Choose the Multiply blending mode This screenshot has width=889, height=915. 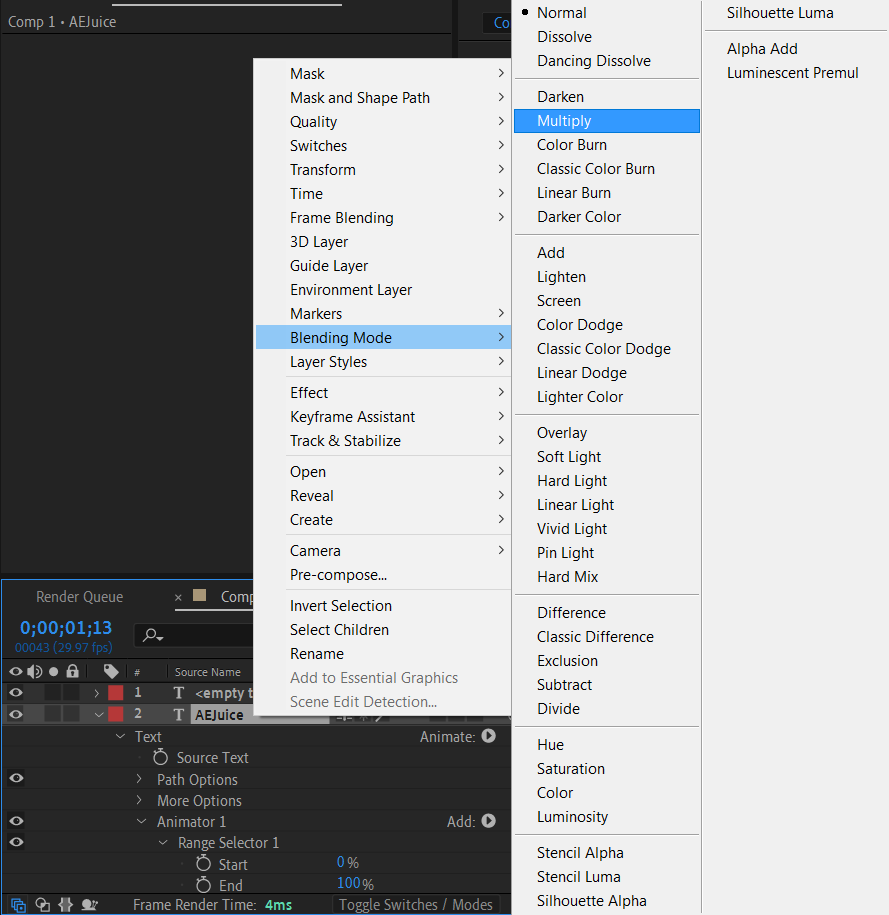pos(565,121)
